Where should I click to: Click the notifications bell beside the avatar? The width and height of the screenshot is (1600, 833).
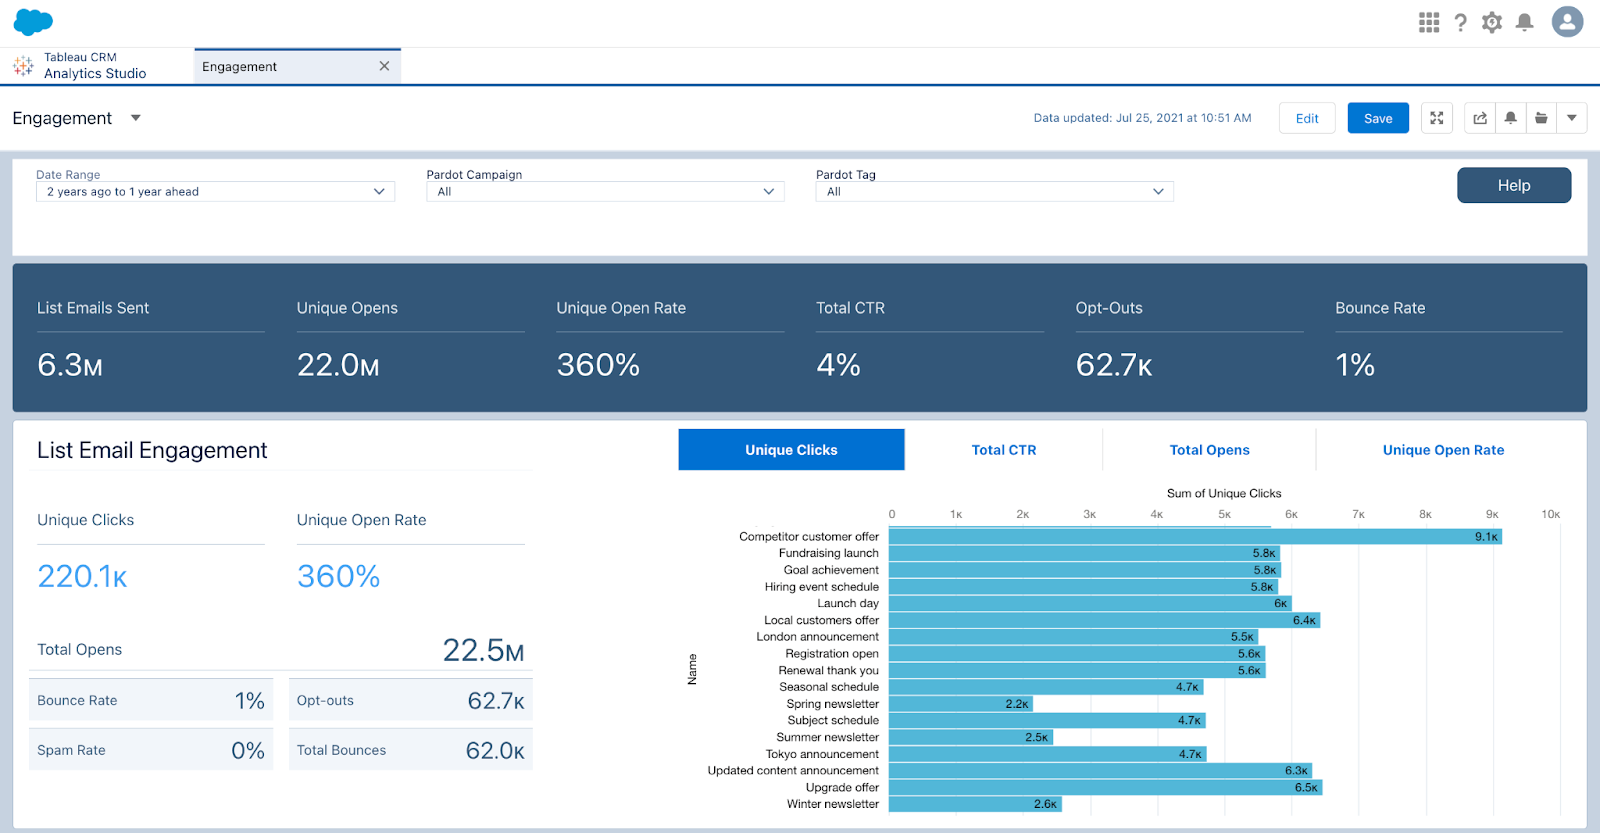pyautogui.click(x=1525, y=22)
